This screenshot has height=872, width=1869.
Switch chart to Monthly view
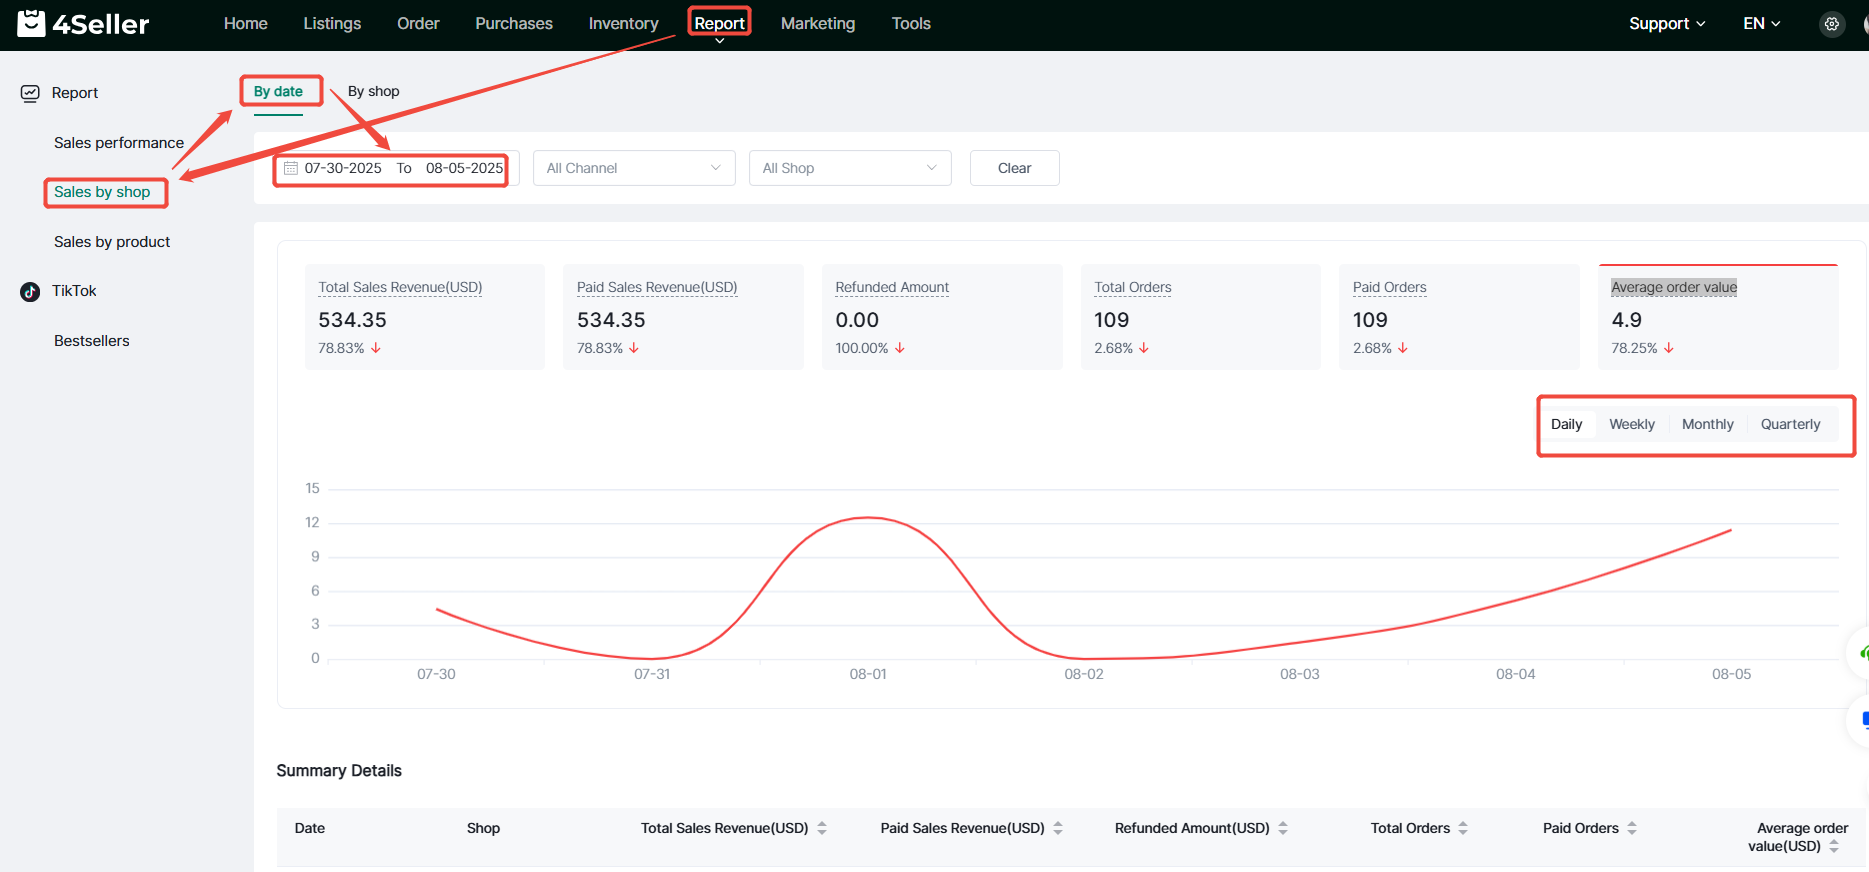pyautogui.click(x=1708, y=424)
